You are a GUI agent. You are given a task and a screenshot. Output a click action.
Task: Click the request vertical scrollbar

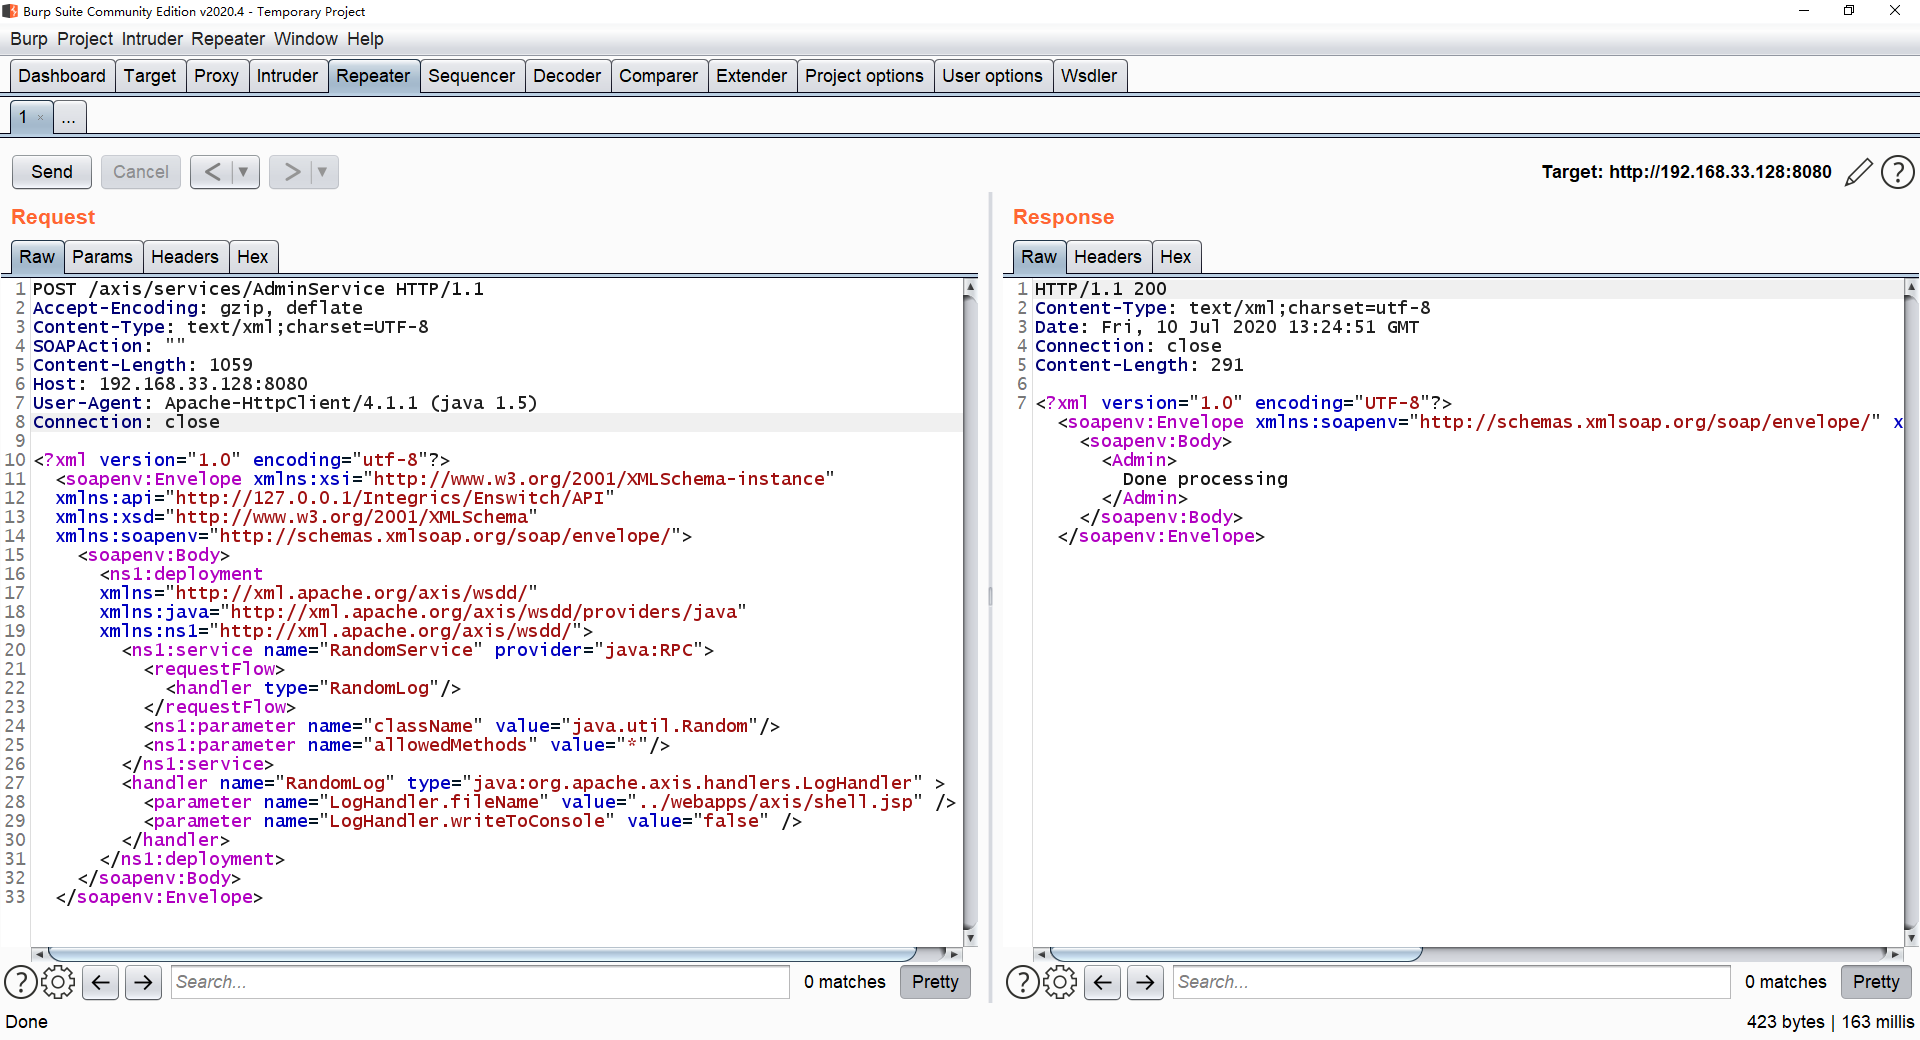point(970,612)
